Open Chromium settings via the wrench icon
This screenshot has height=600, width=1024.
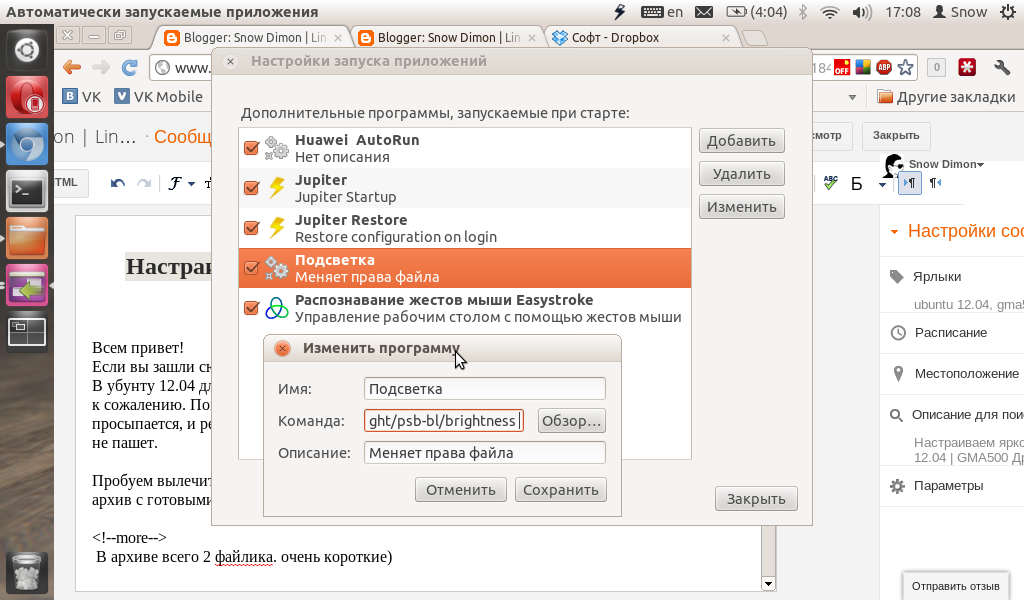1001,67
